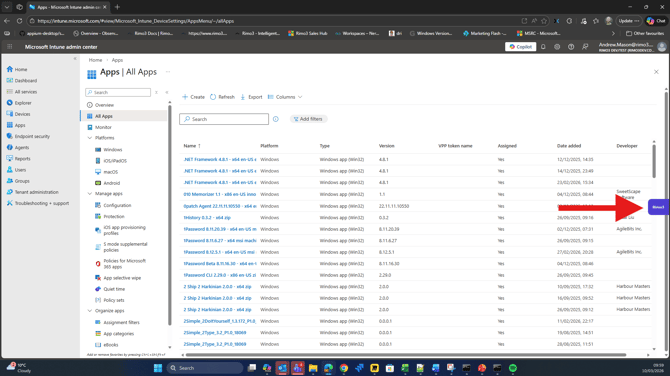Click Create to add an app
Image resolution: width=670 pixels, height=376 pixels.
(194, 97)
